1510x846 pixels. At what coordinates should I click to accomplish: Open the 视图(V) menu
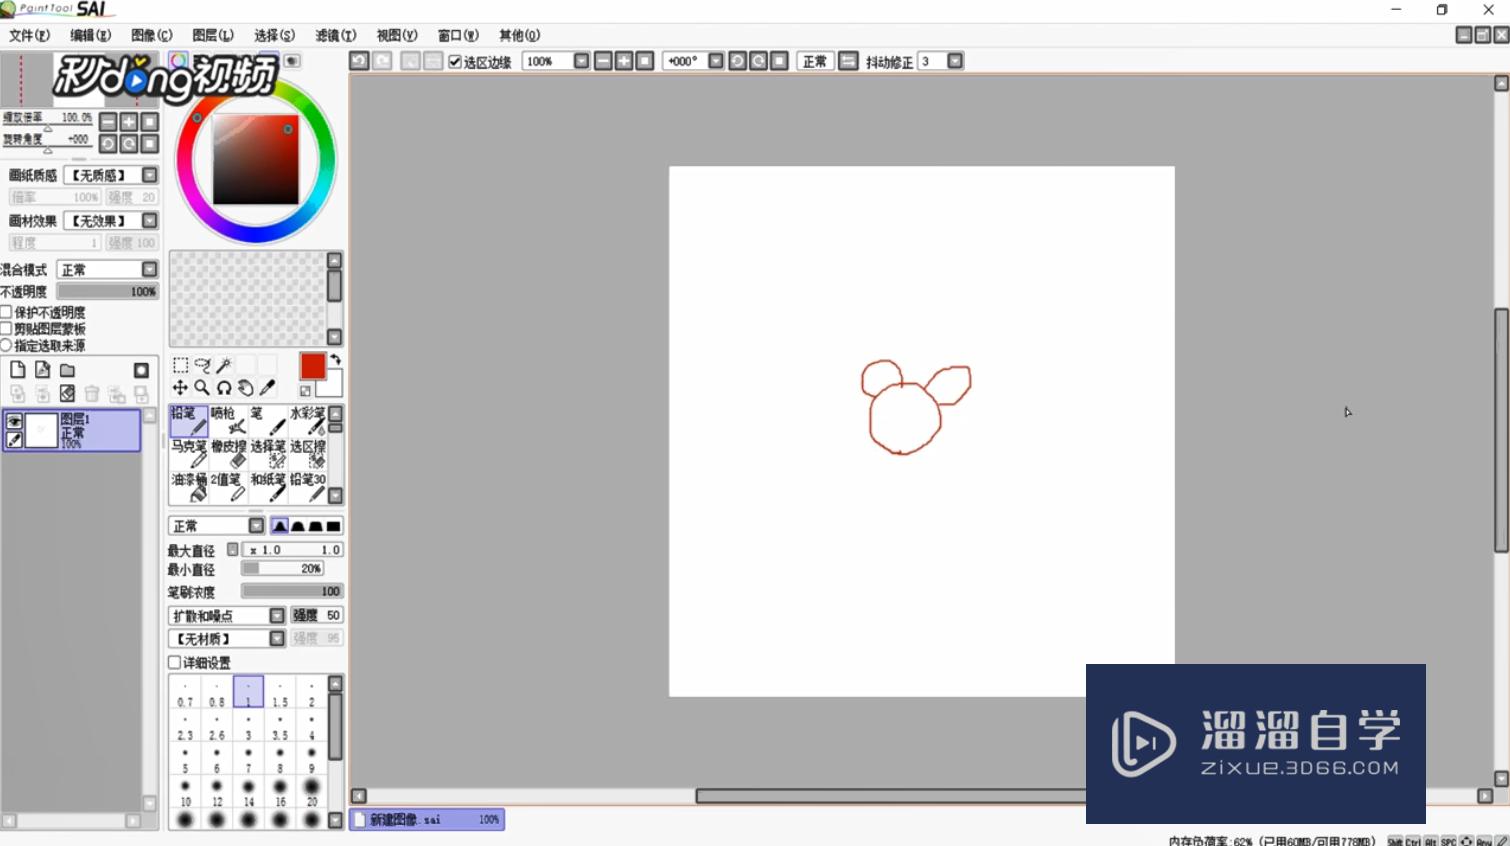[x=397, y=35]
